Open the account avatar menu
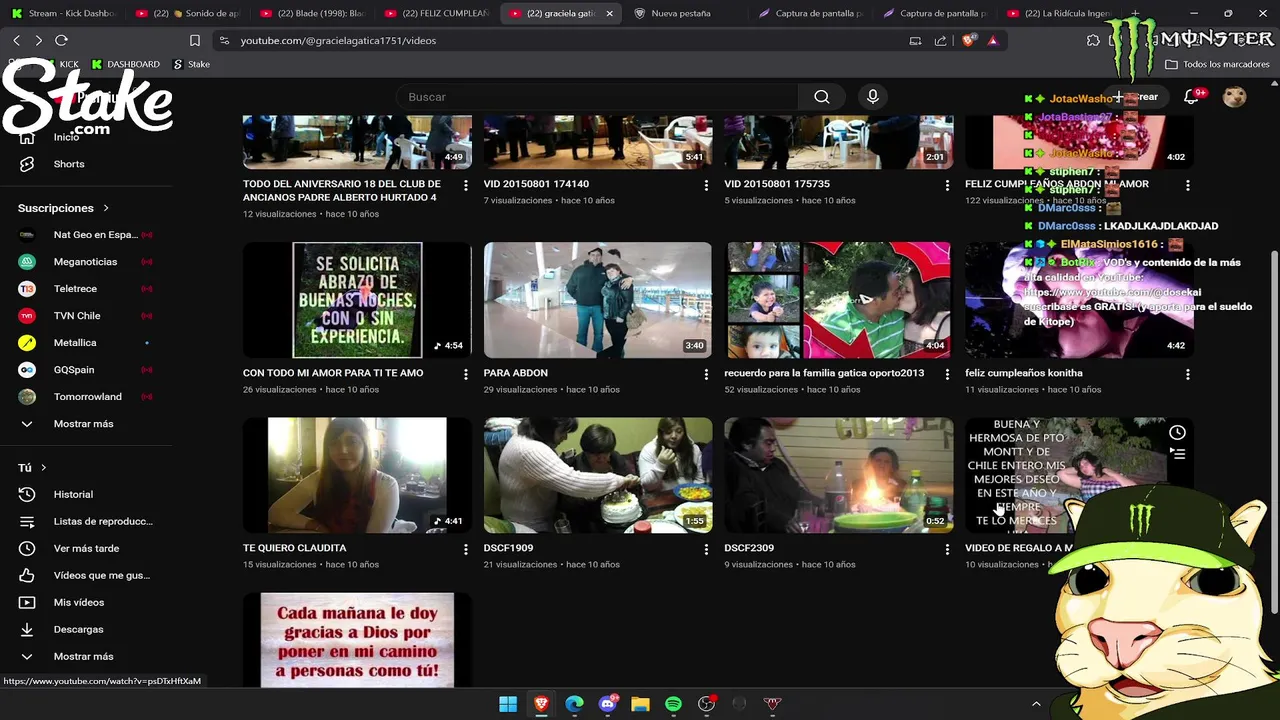Viewport: 1280px width, 720px height. [x=1234, y=97]
